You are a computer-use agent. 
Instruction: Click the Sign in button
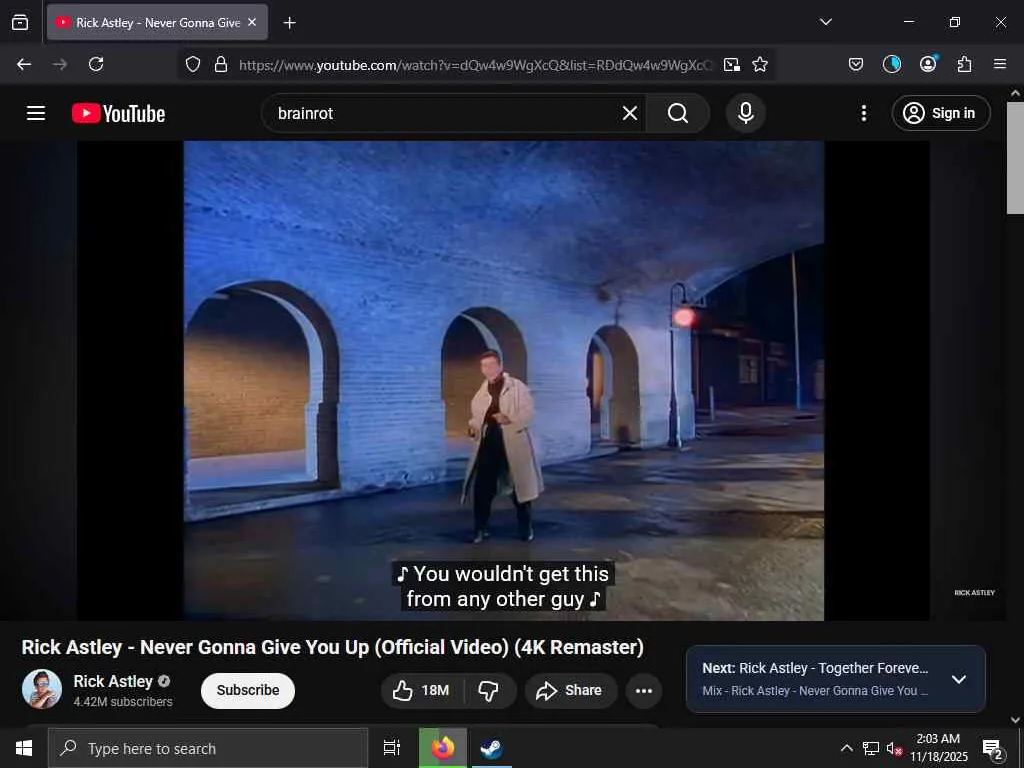tap(941, 113)
